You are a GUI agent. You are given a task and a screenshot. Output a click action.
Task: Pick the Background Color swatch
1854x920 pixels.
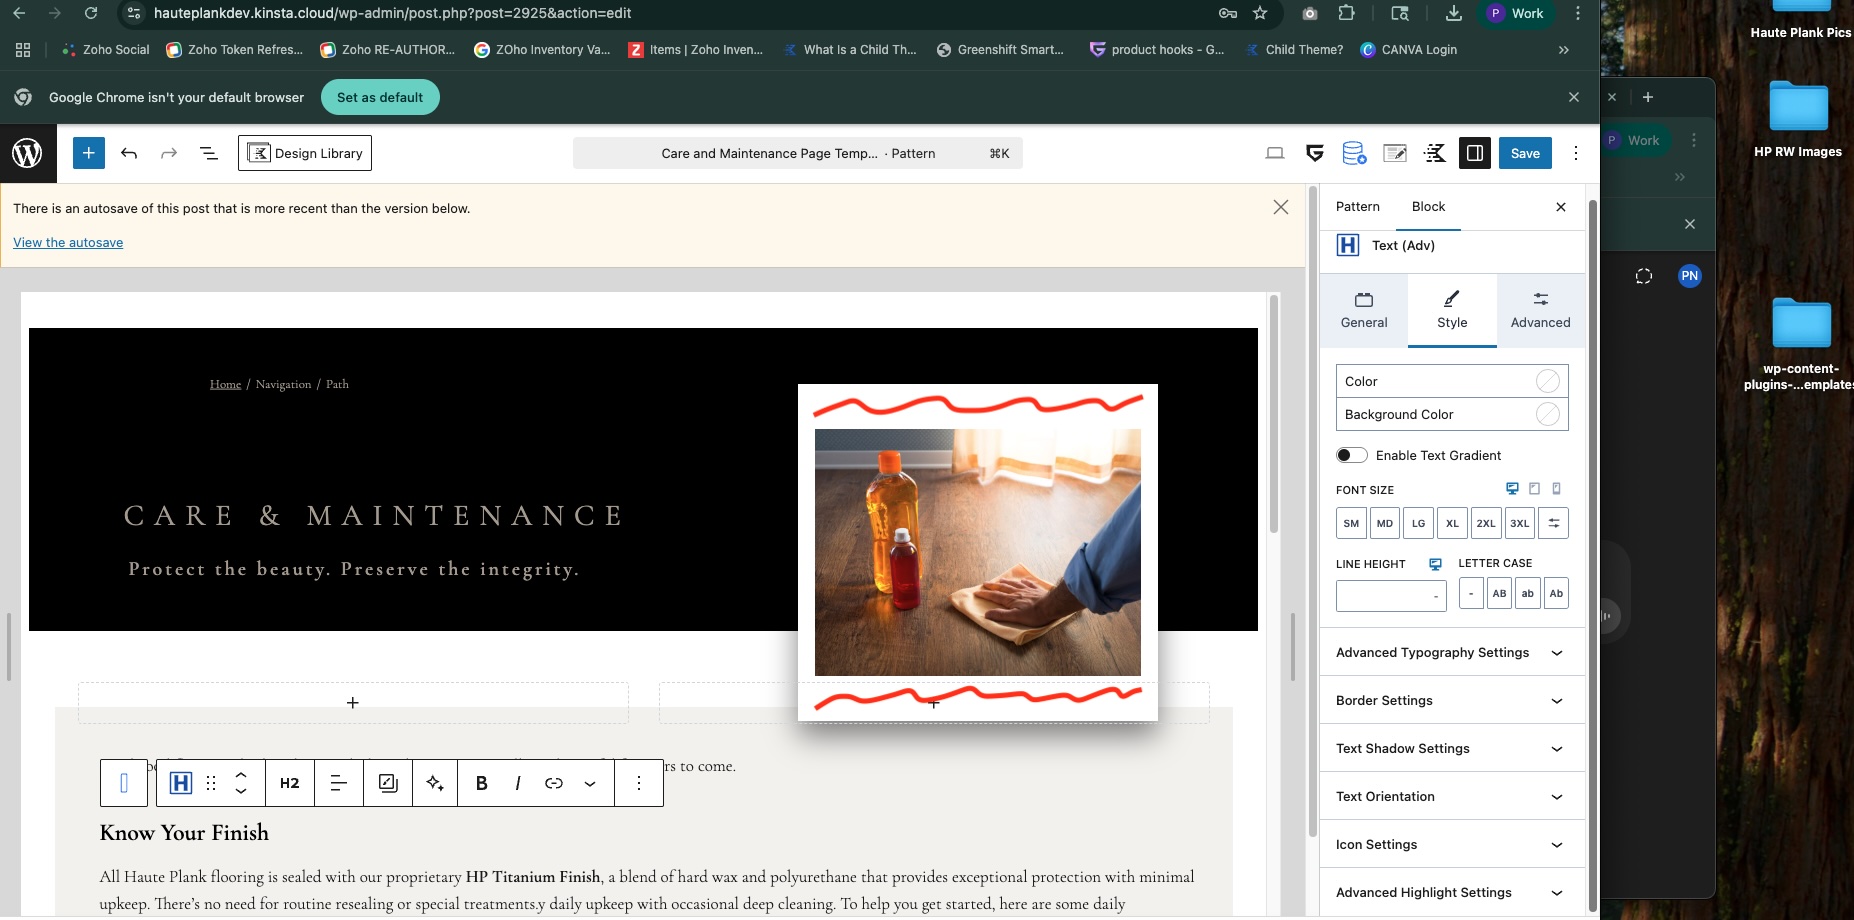1547,414
